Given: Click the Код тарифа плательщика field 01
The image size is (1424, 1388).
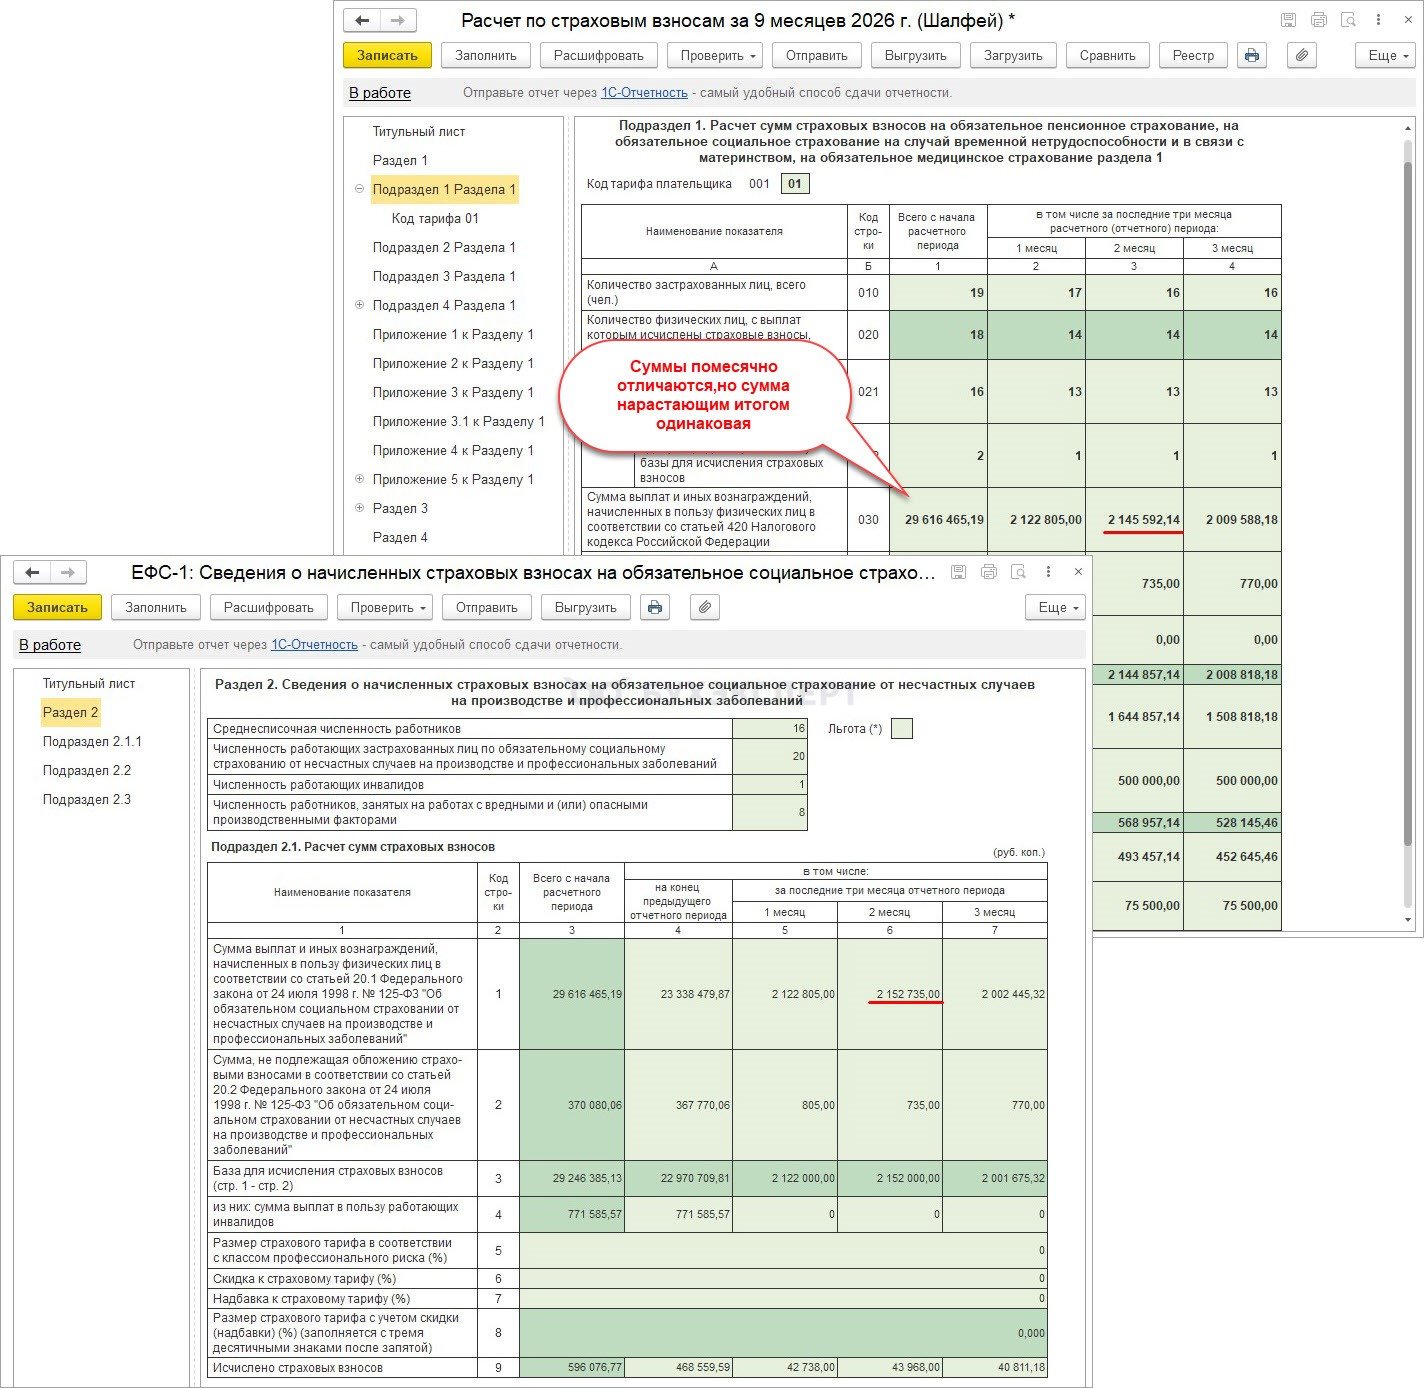Looking at the screenshot, I should pos(795,184).
